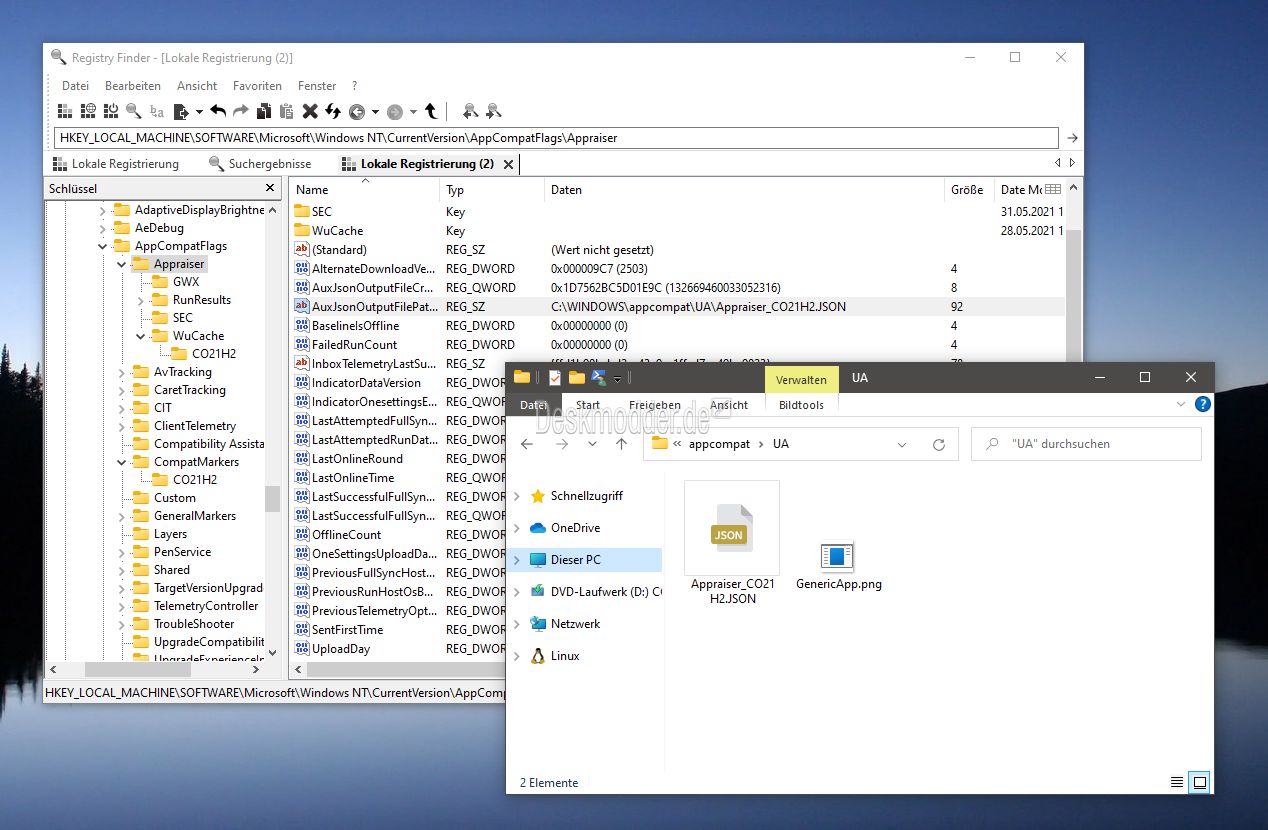This screenshot has height=830, width=1268.
Task: Click the tree pane vertical scrollbar thumb
Action: 272,498
